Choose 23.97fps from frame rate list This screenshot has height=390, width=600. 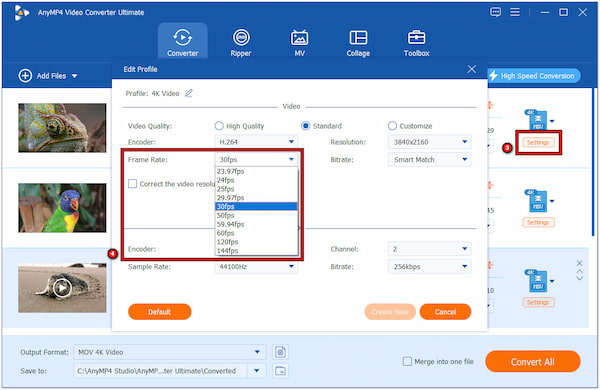256,171
